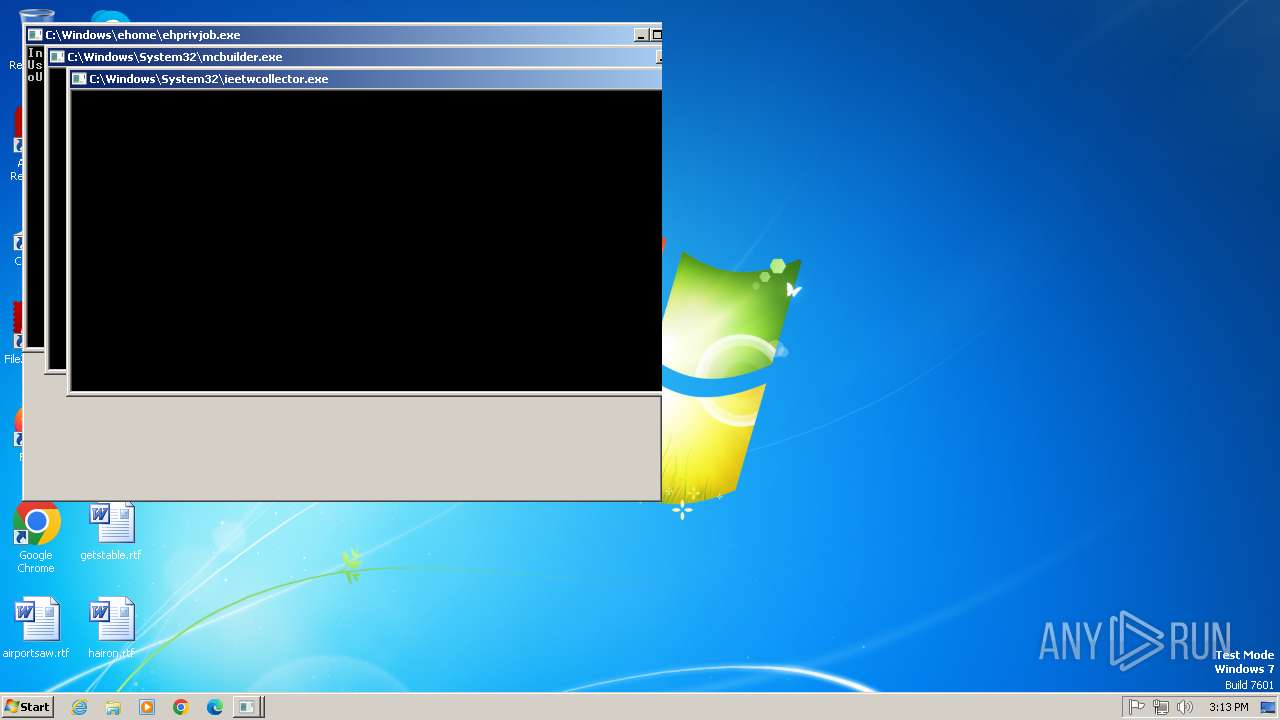Click the Show desktop button
Screen dimensions: 1280x720
click(1268, 707)
